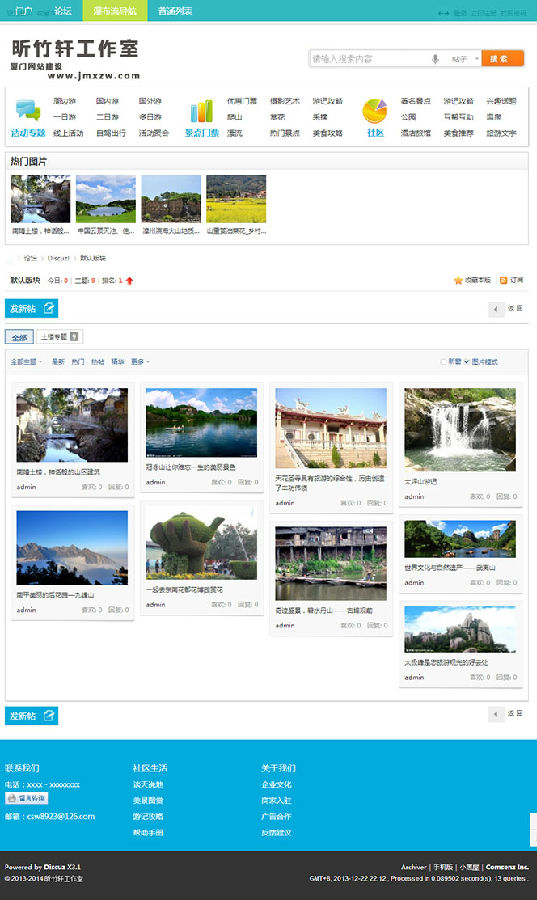This screenshot has width=537, height=900.
Task: Toggle the new-window checkbox in filter bar
Action: pos(443,362)
